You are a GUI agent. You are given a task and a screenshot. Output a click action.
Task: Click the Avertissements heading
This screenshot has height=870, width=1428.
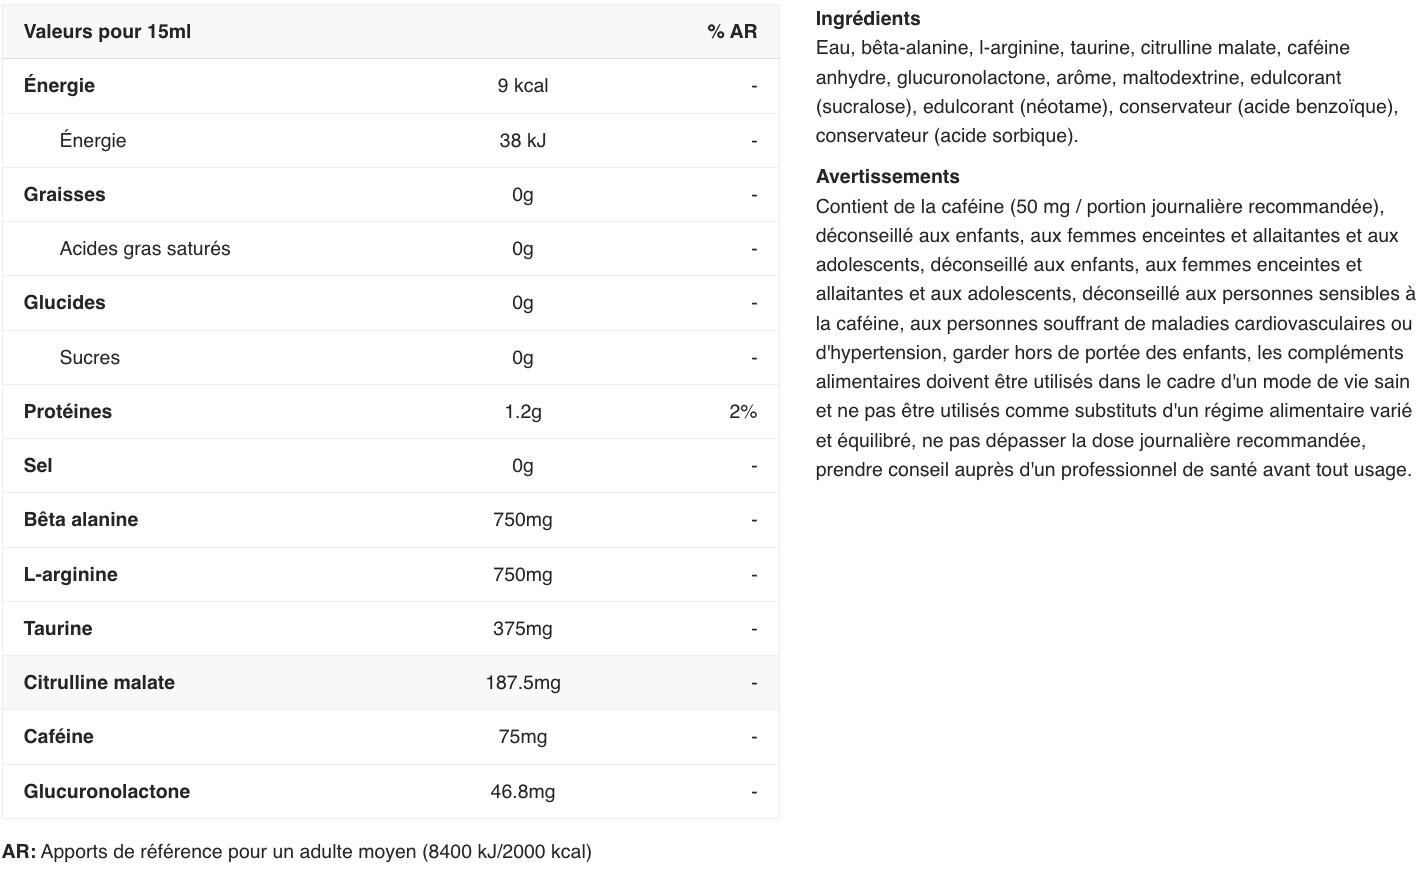(887, 177)
